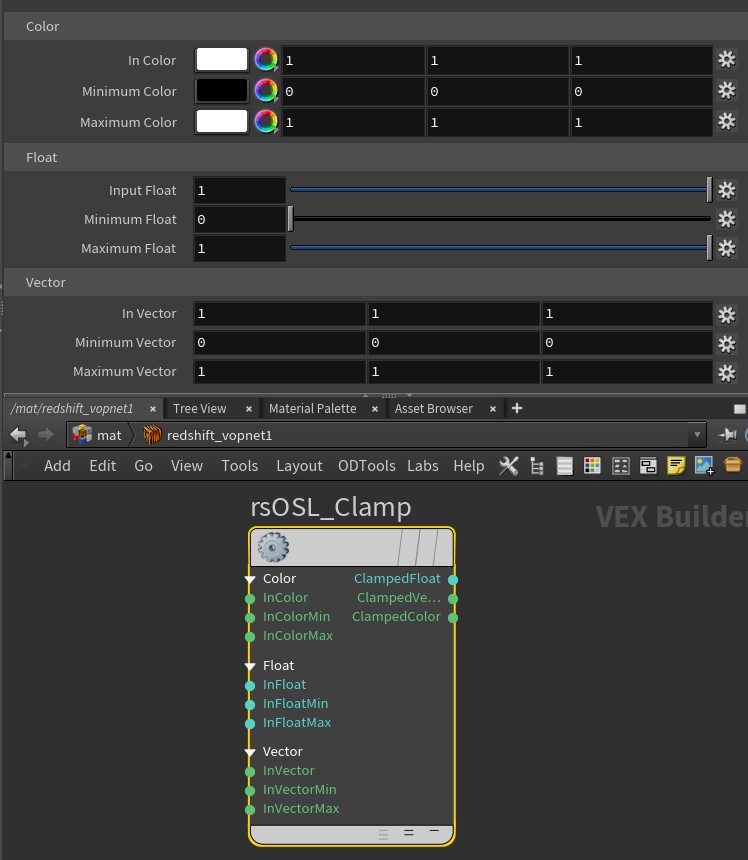Open the Add menu
Screen dimensions: 748x860
(58, 466)
